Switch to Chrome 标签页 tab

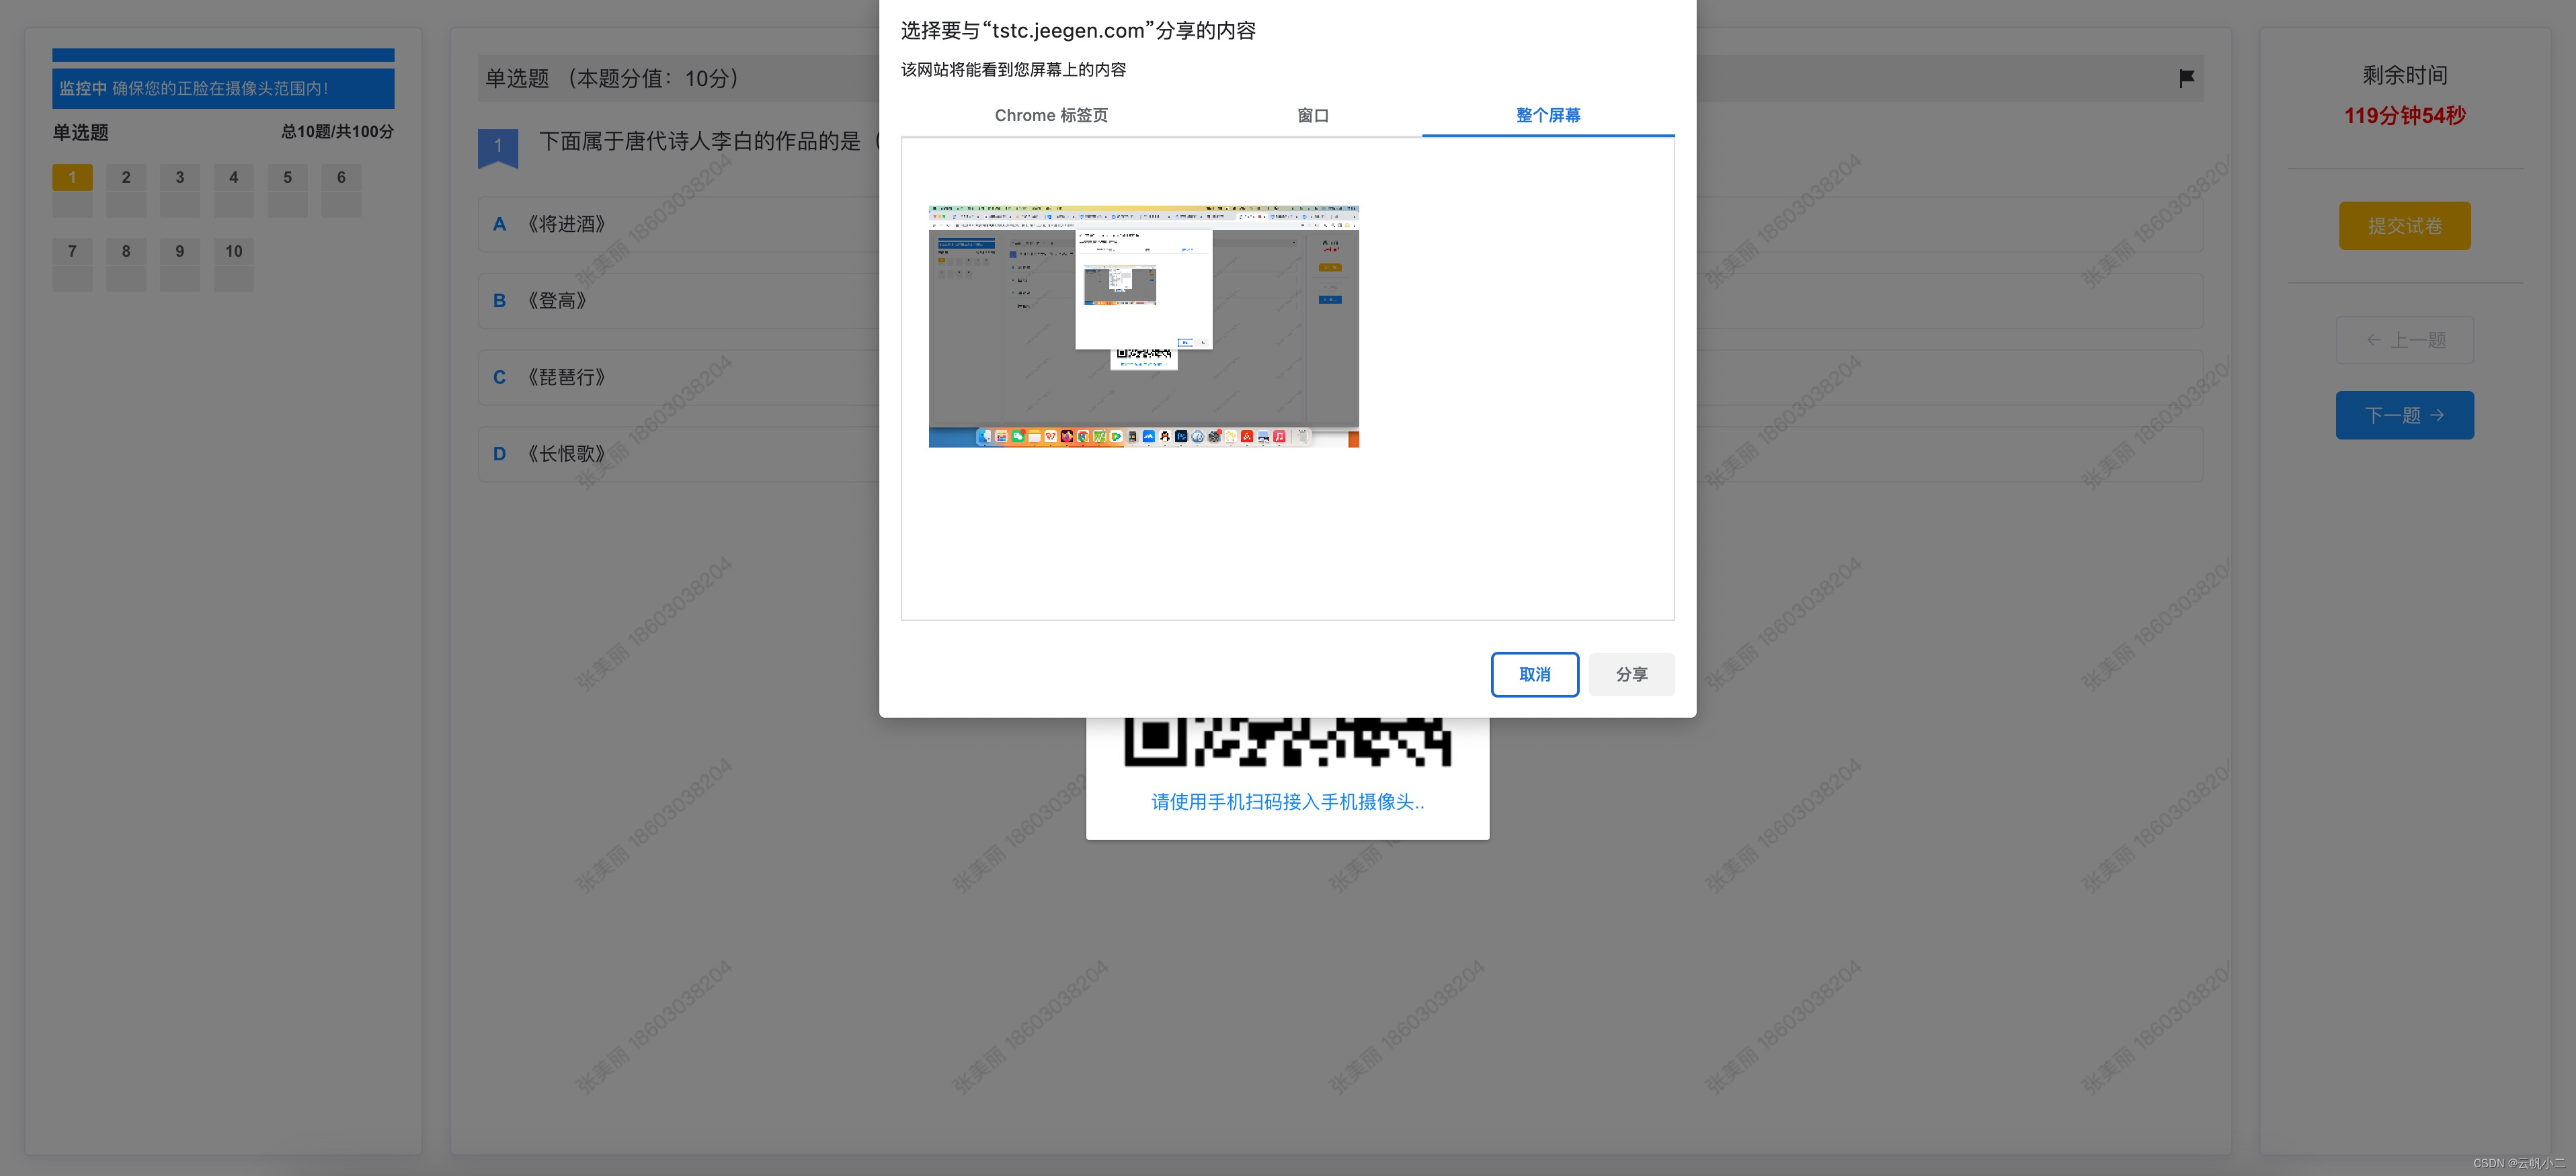coord(1050,115)
